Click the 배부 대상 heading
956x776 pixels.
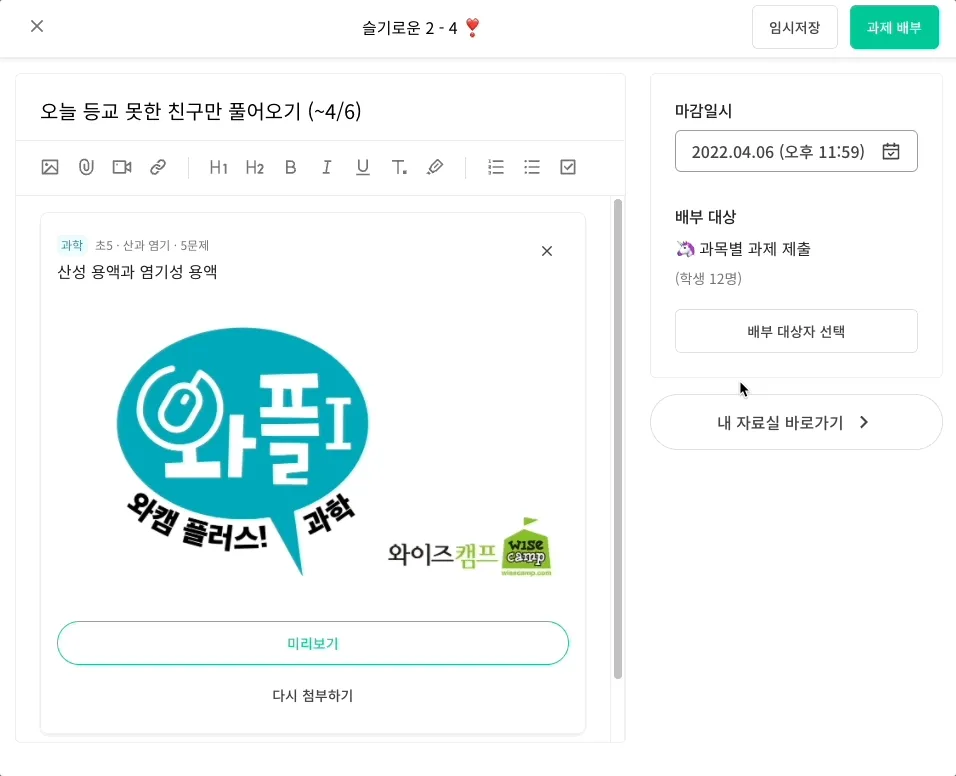point(705,217)
